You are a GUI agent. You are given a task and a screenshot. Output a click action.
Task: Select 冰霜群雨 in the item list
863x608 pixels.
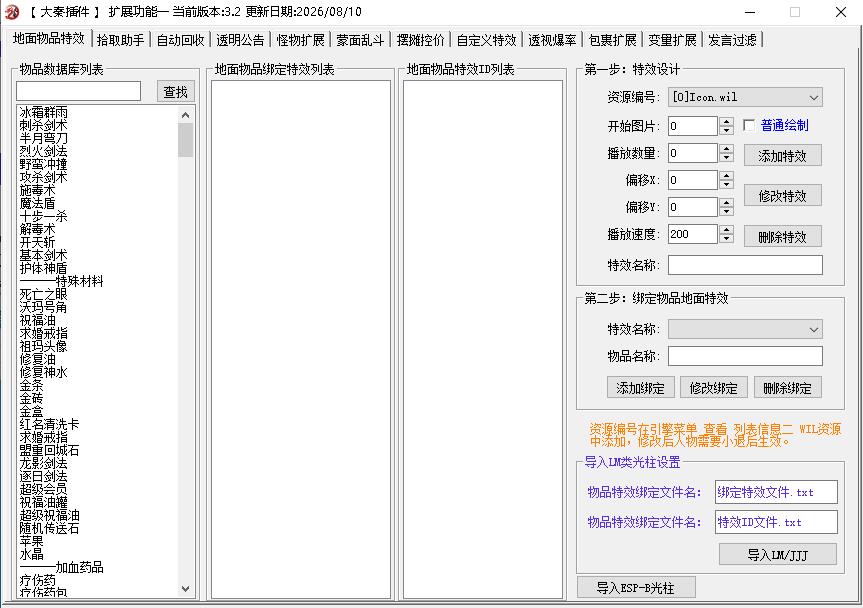(x=43, y=112)
